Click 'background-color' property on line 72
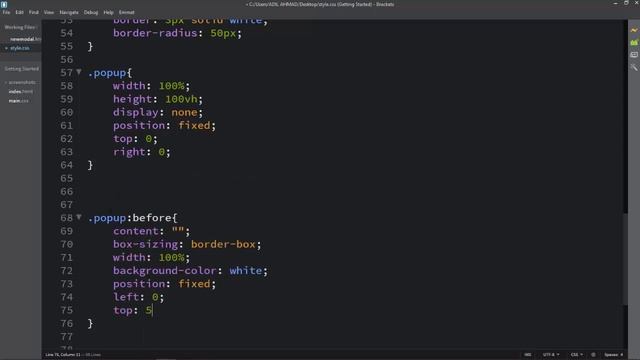The image size is (640, 360). 165,271
